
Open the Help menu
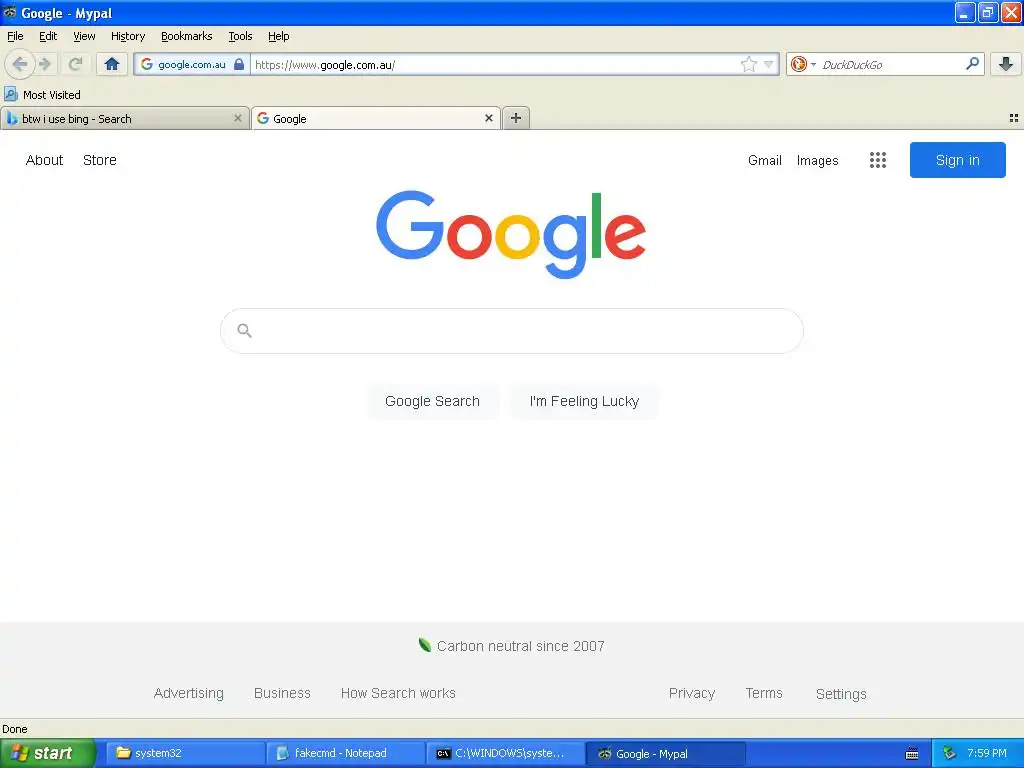[x=279, y=36]
